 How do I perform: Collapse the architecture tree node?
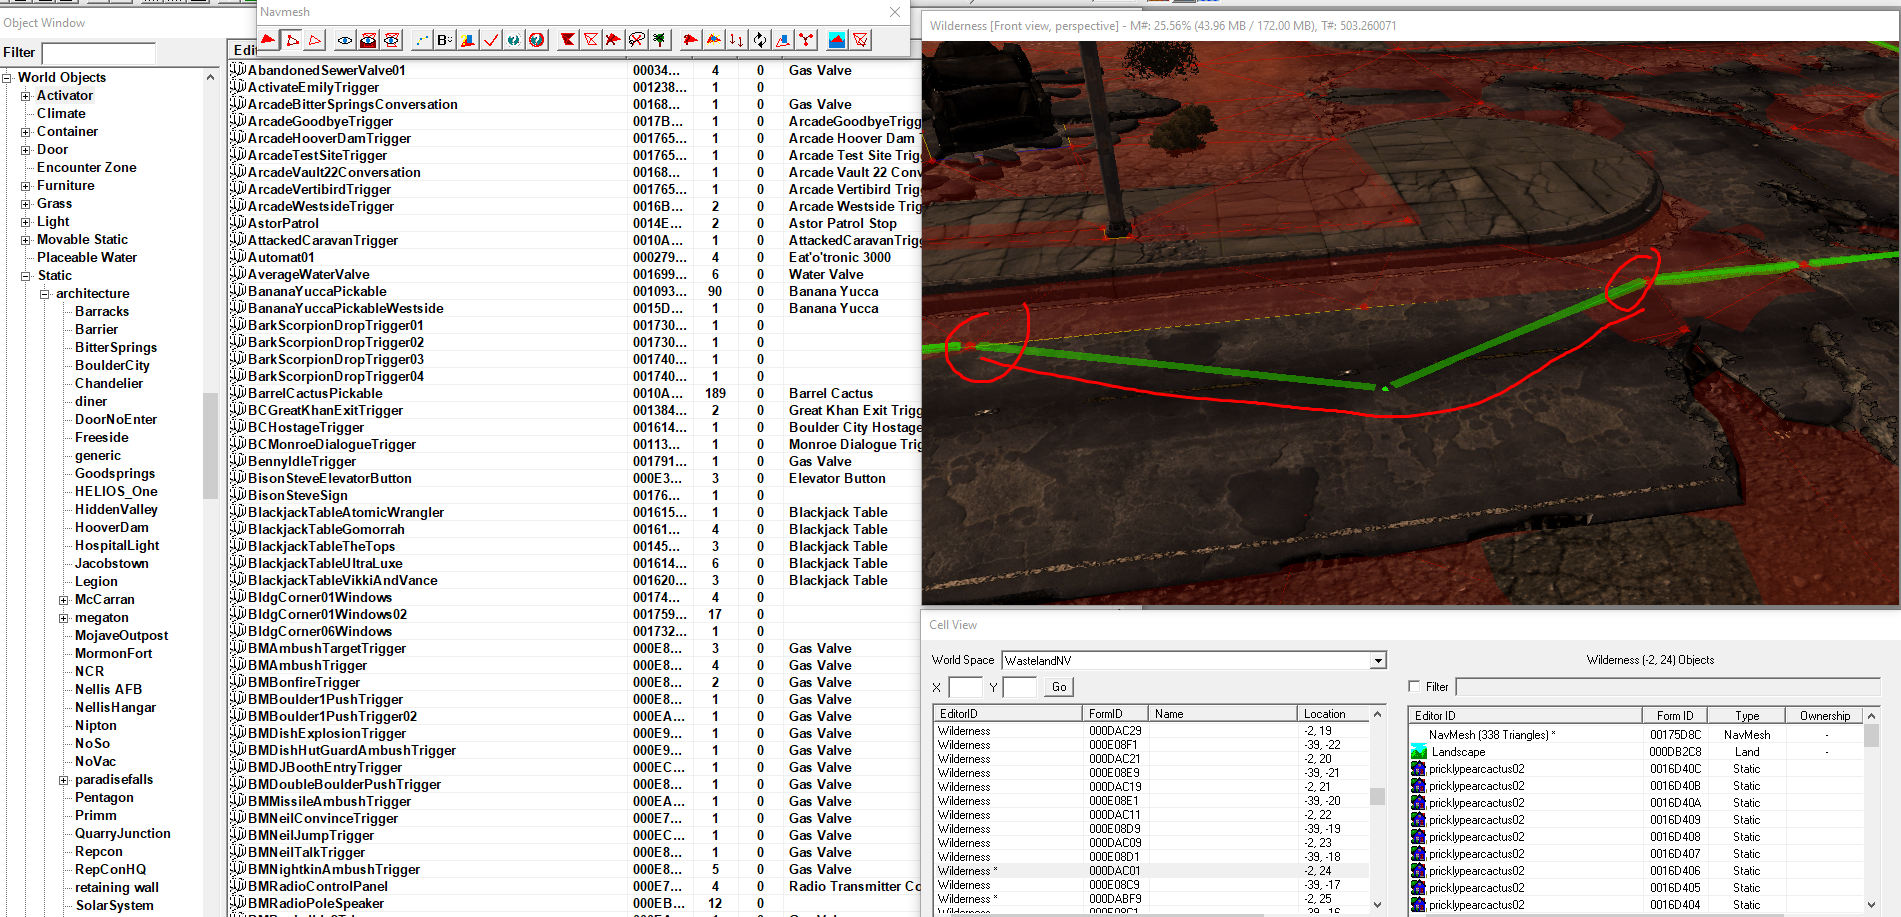pos(45,294)
